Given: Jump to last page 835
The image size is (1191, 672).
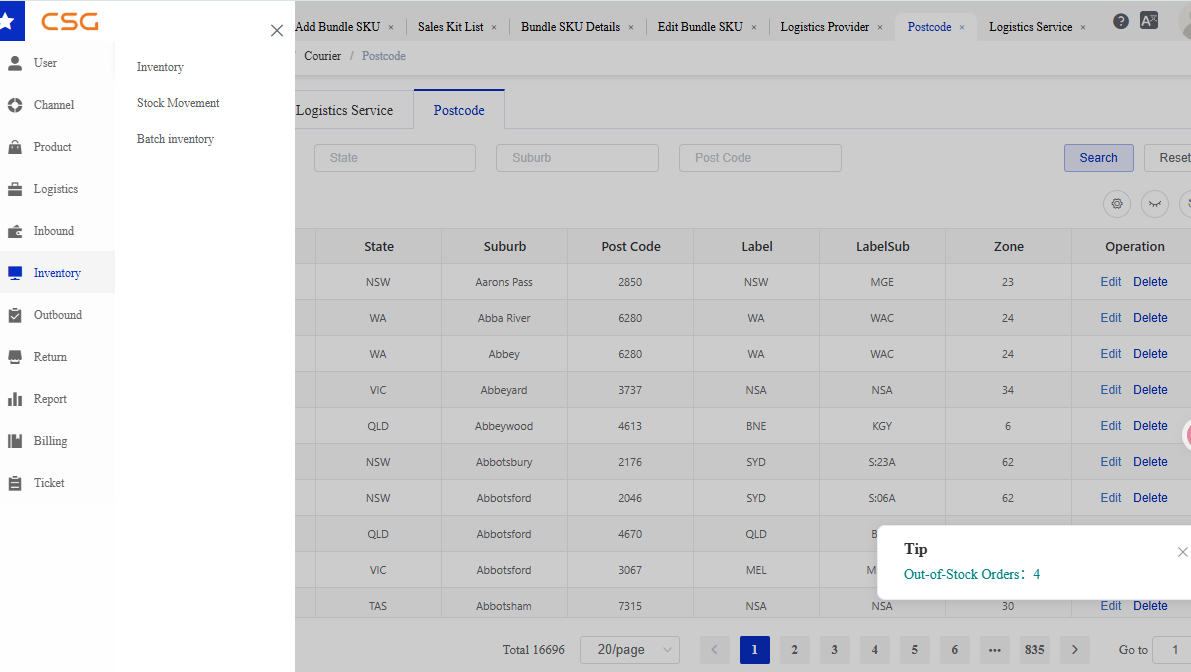Looking at the screenshot, I should coord(1035,650).
